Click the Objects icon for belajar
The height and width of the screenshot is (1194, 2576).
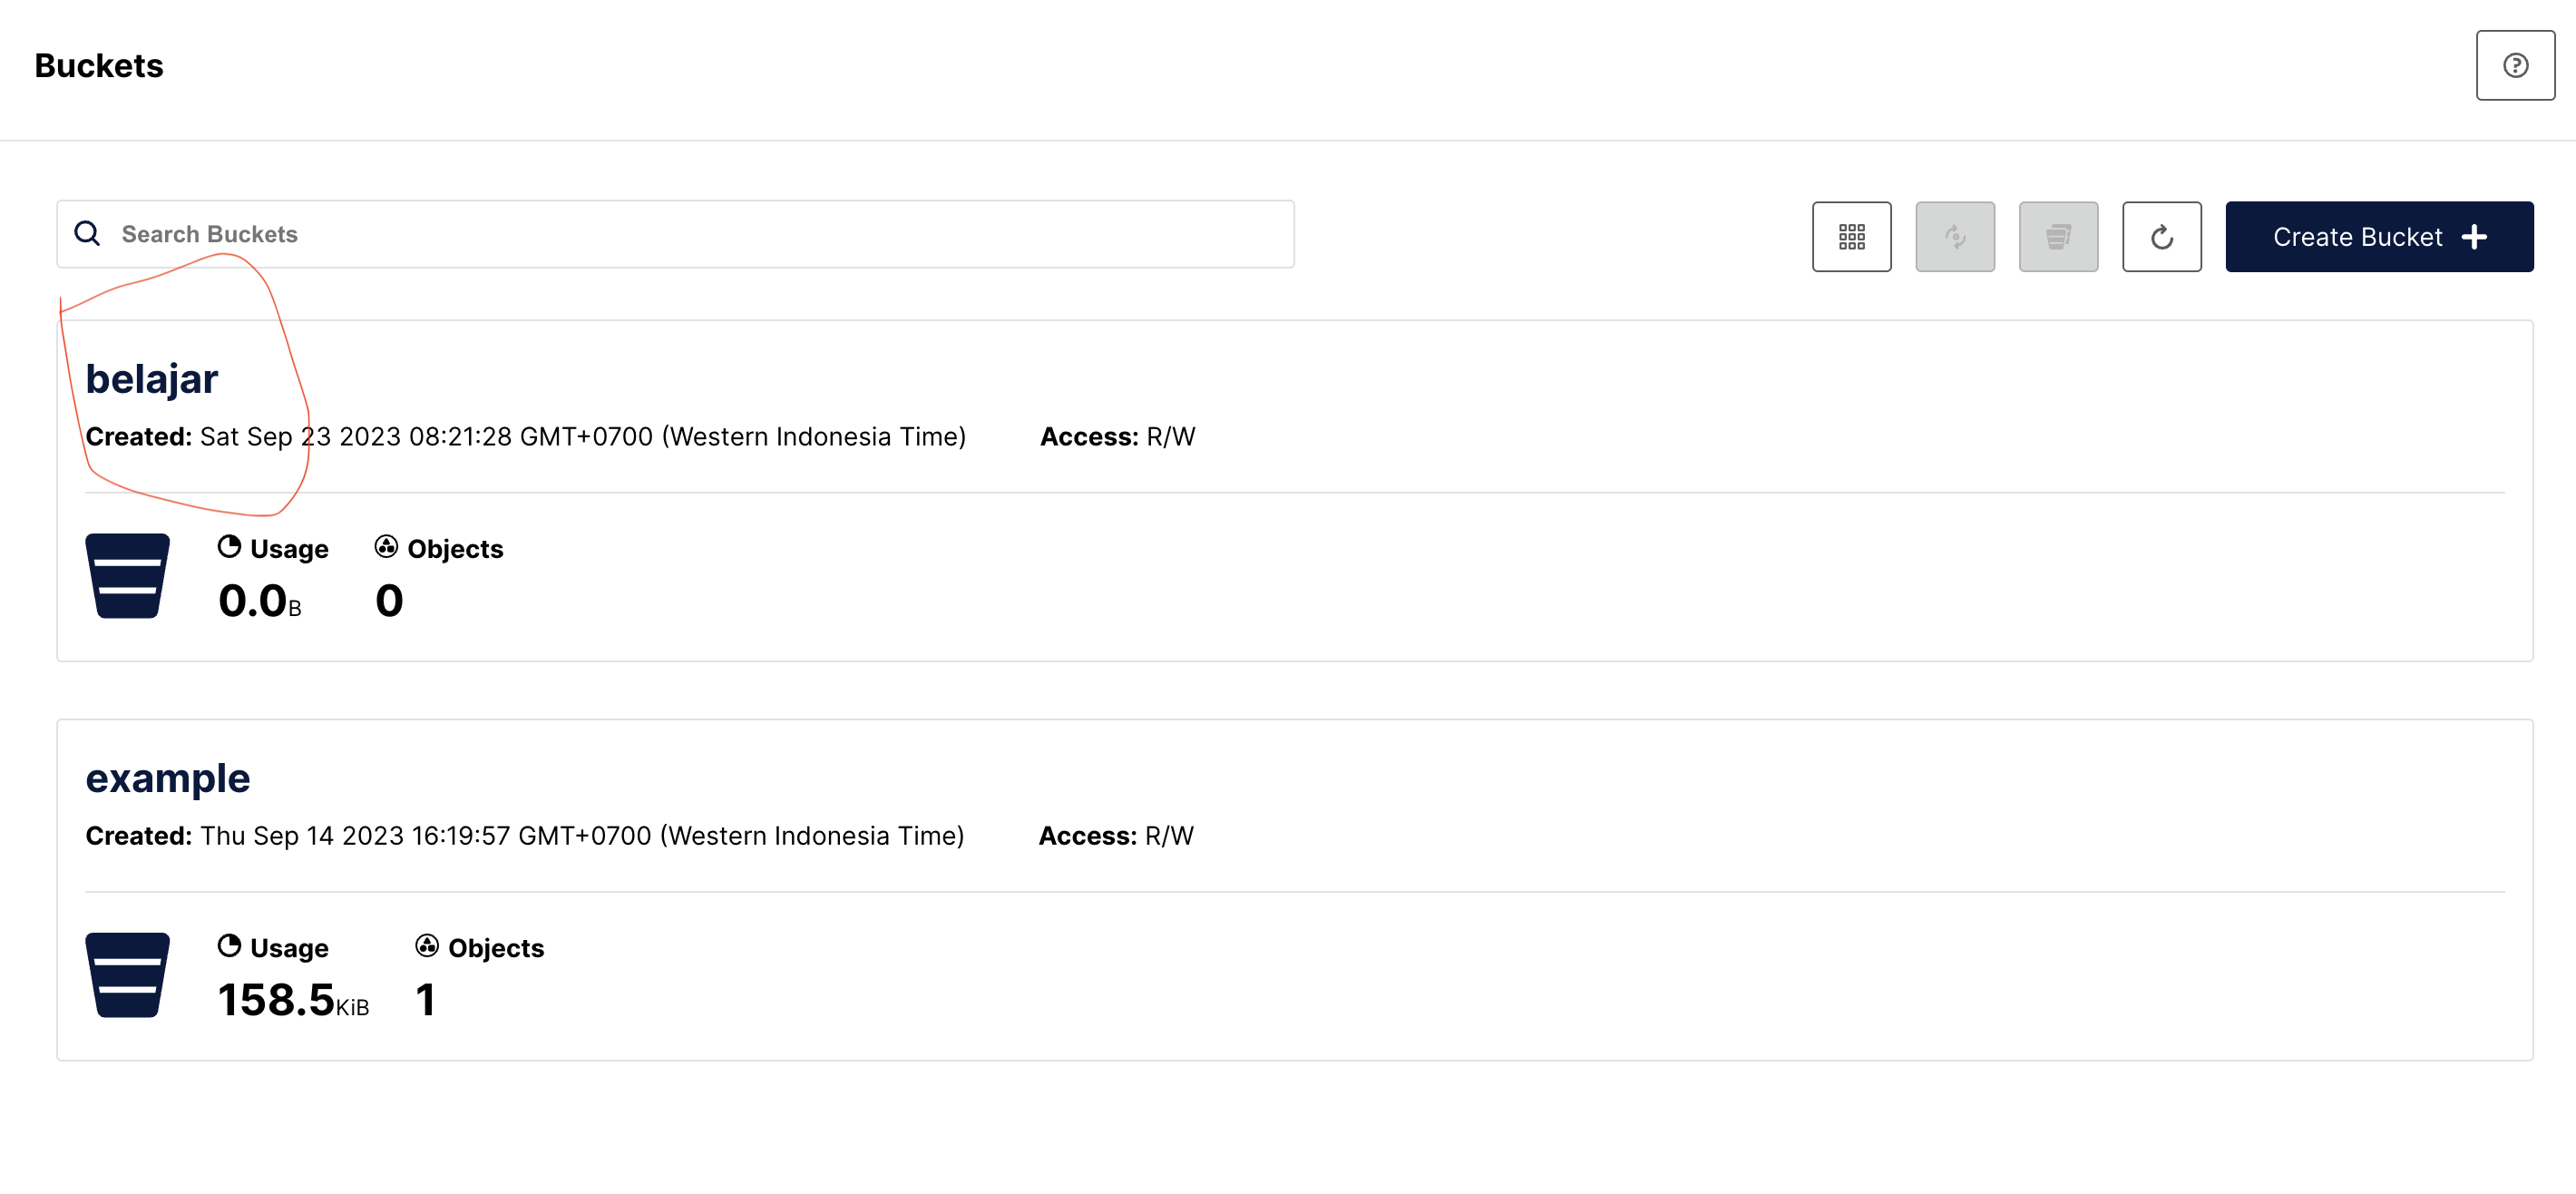pyautogui.click(x=386, y=547)
